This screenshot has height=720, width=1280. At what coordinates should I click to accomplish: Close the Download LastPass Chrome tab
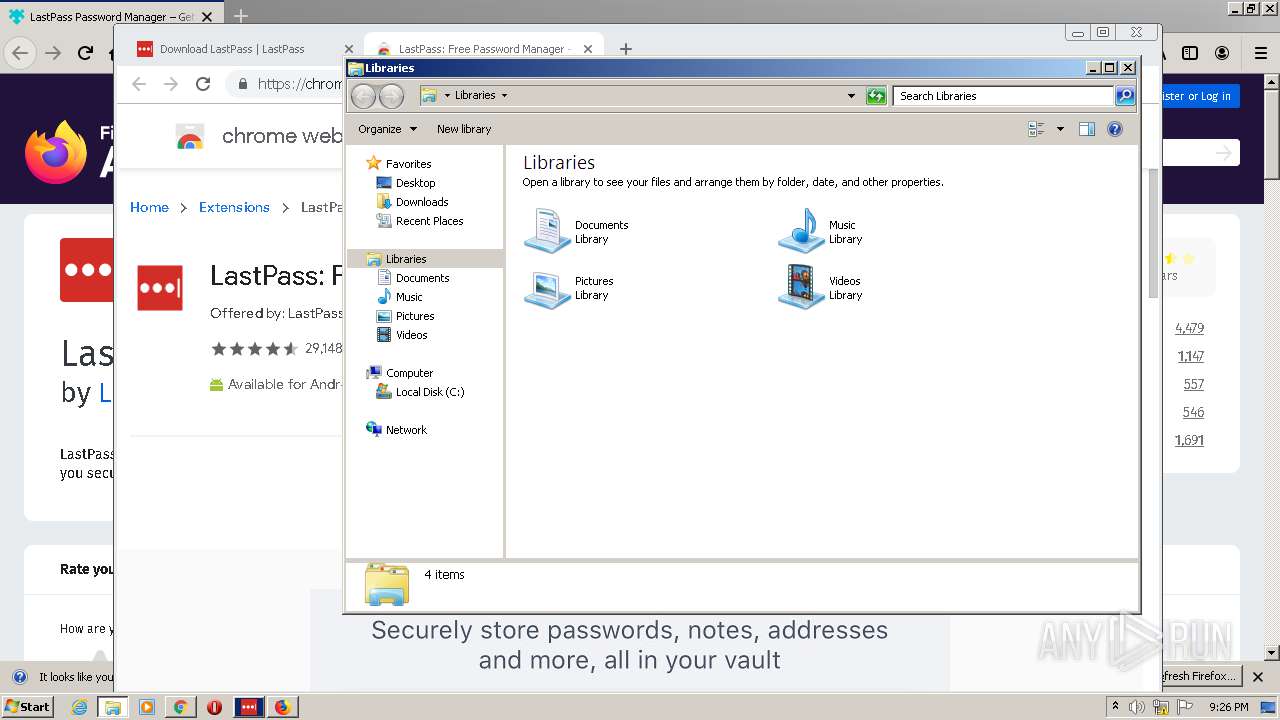coord(348,49)
